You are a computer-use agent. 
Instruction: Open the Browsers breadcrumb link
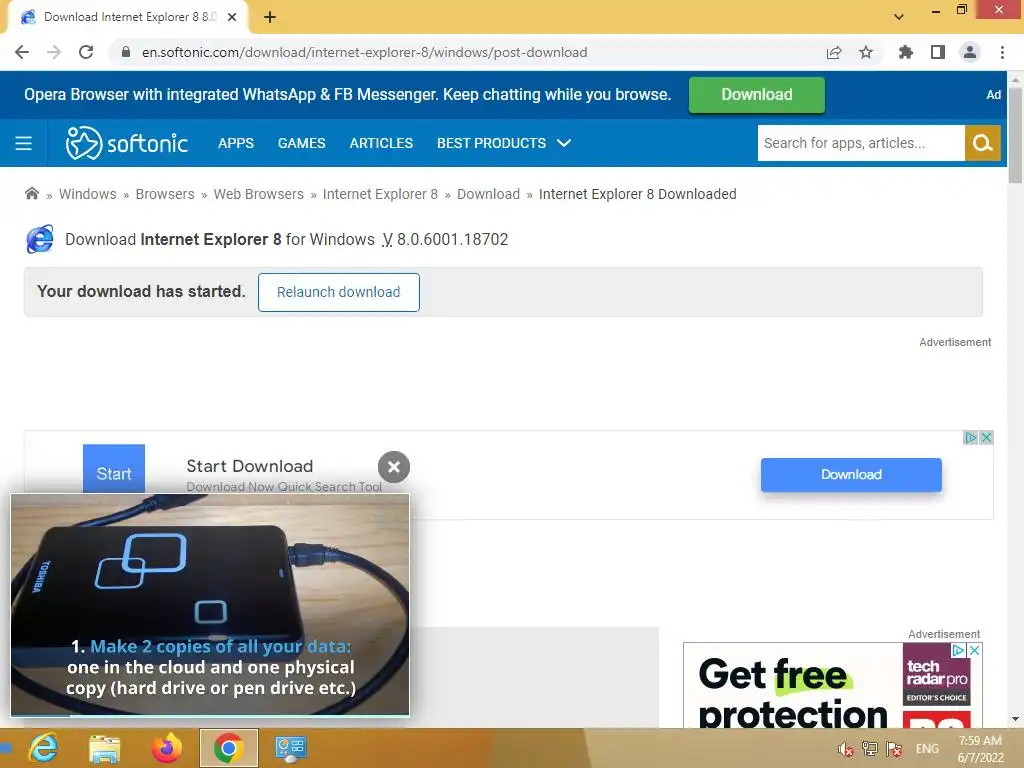165,194
